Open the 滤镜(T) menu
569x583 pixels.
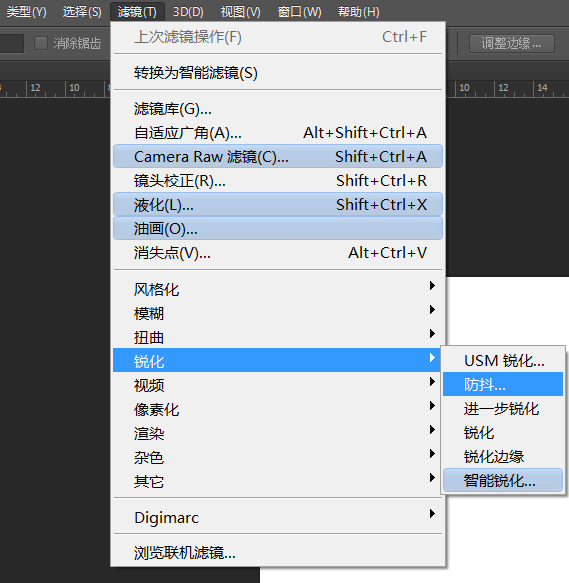pos(137,12)
